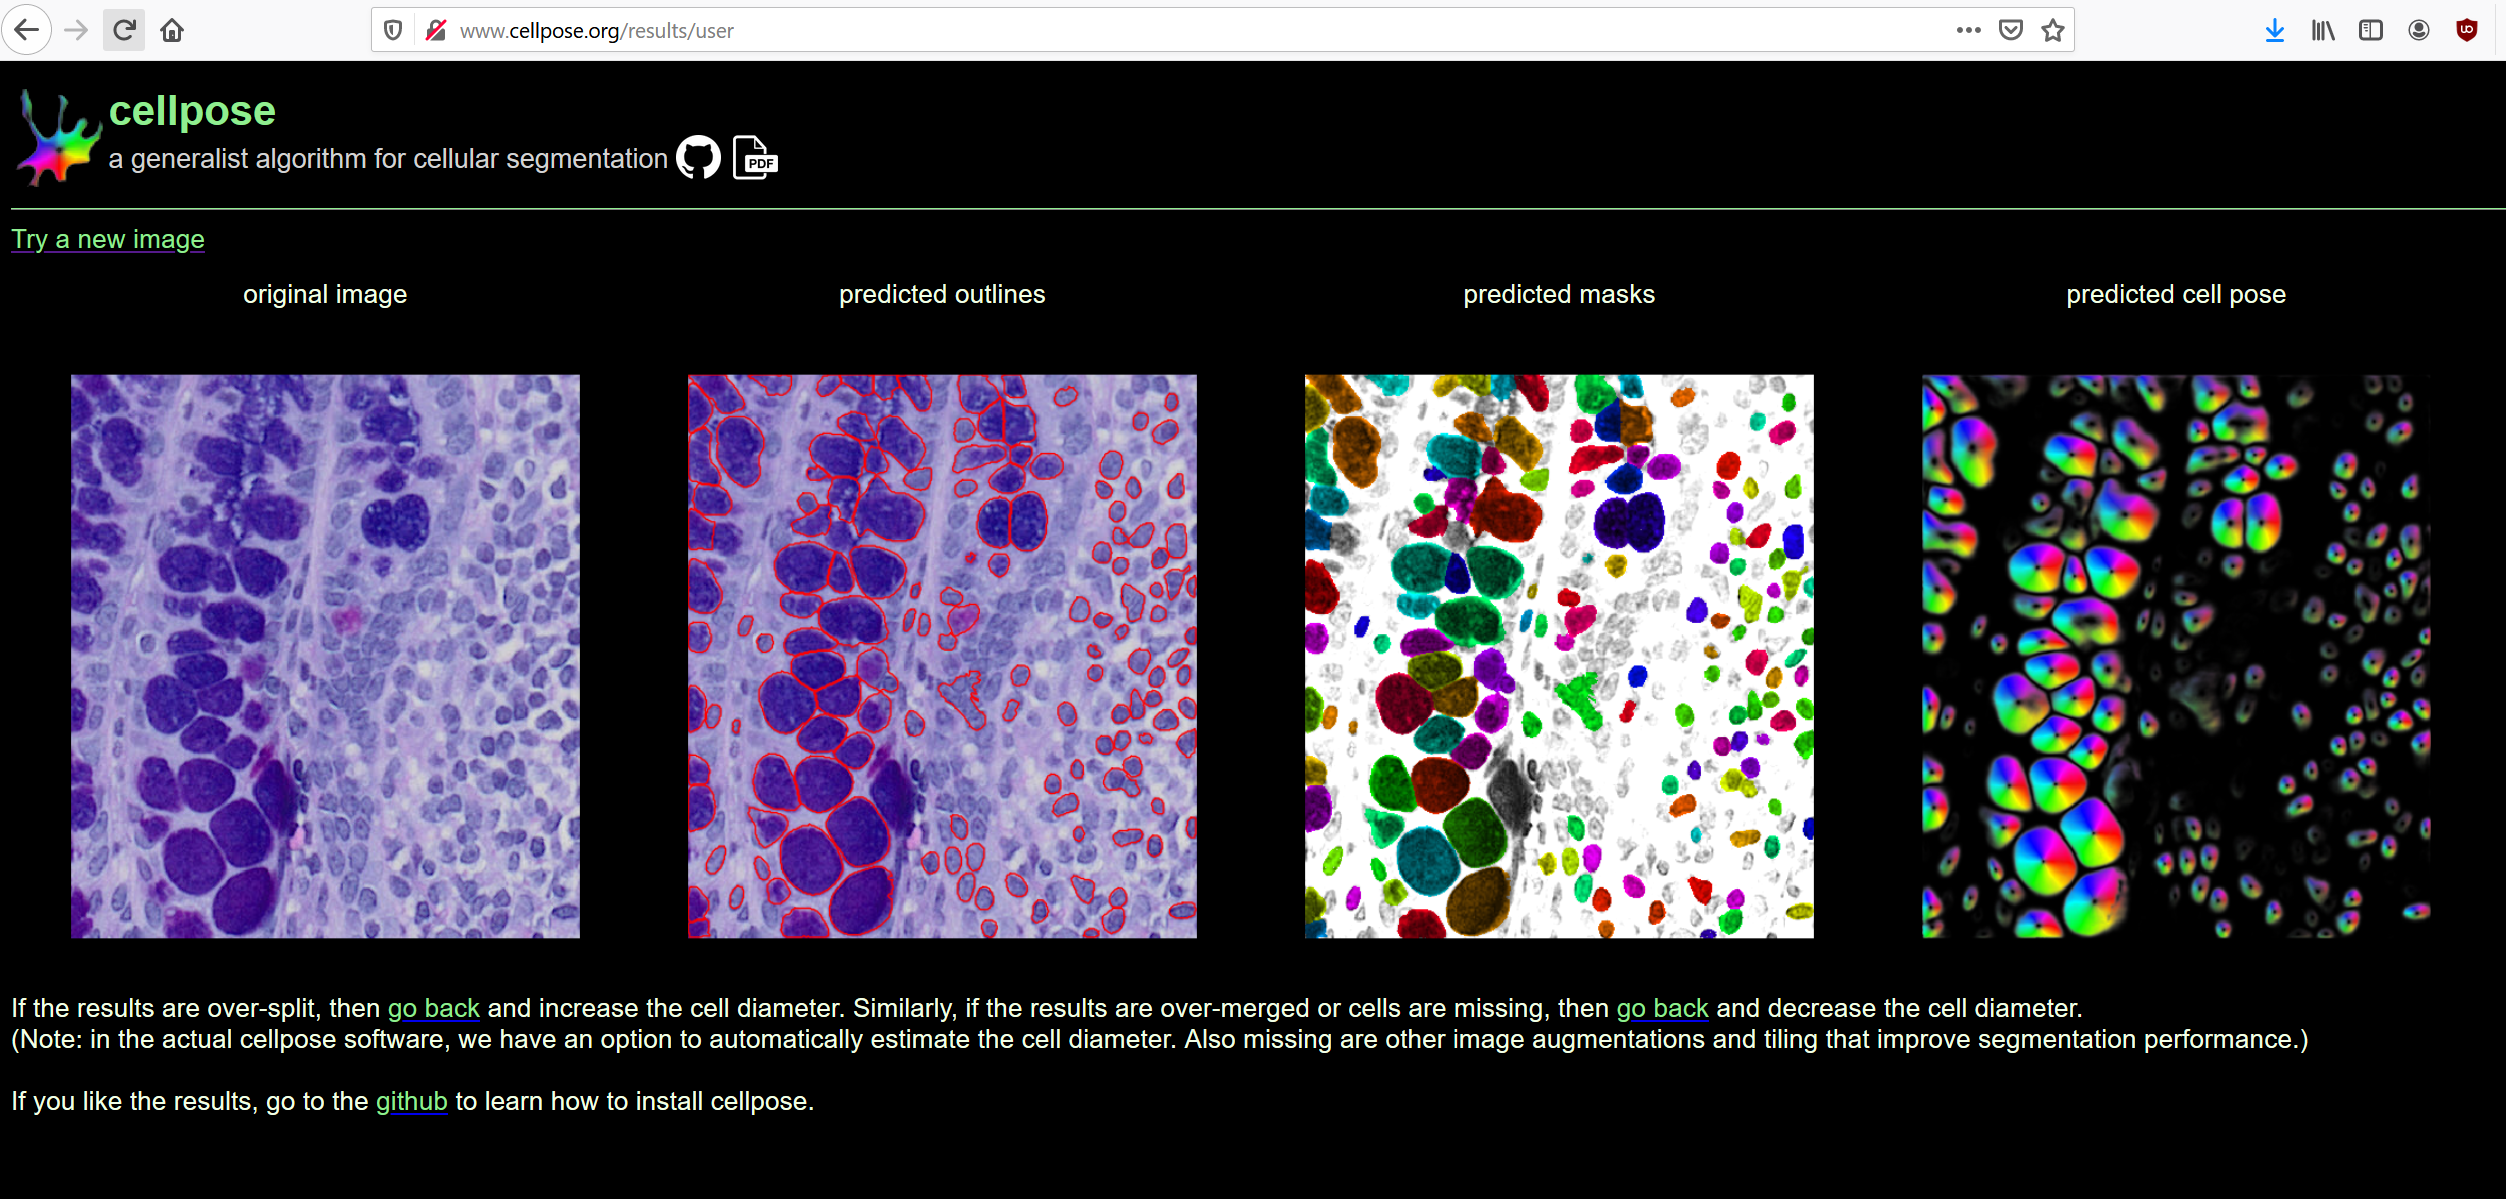Open the Library bookshelf icon
2506x1199 pixels.
pos(2323,30)
